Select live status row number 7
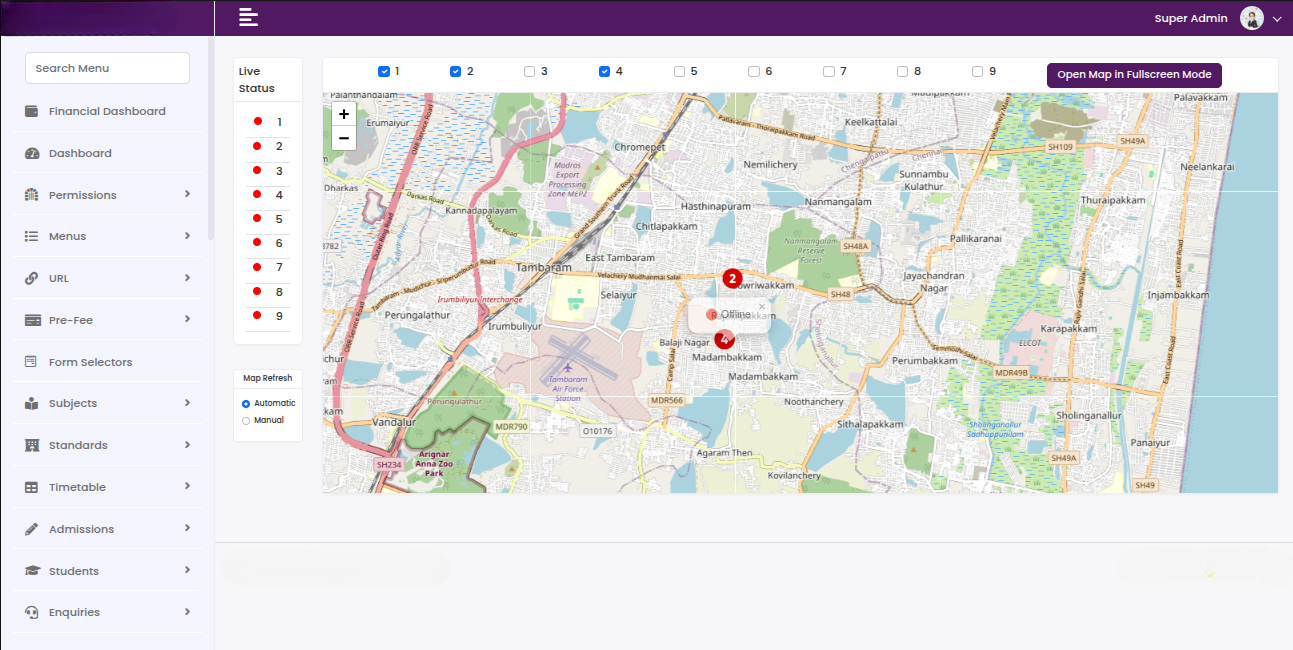 click(x=267, y=267)
